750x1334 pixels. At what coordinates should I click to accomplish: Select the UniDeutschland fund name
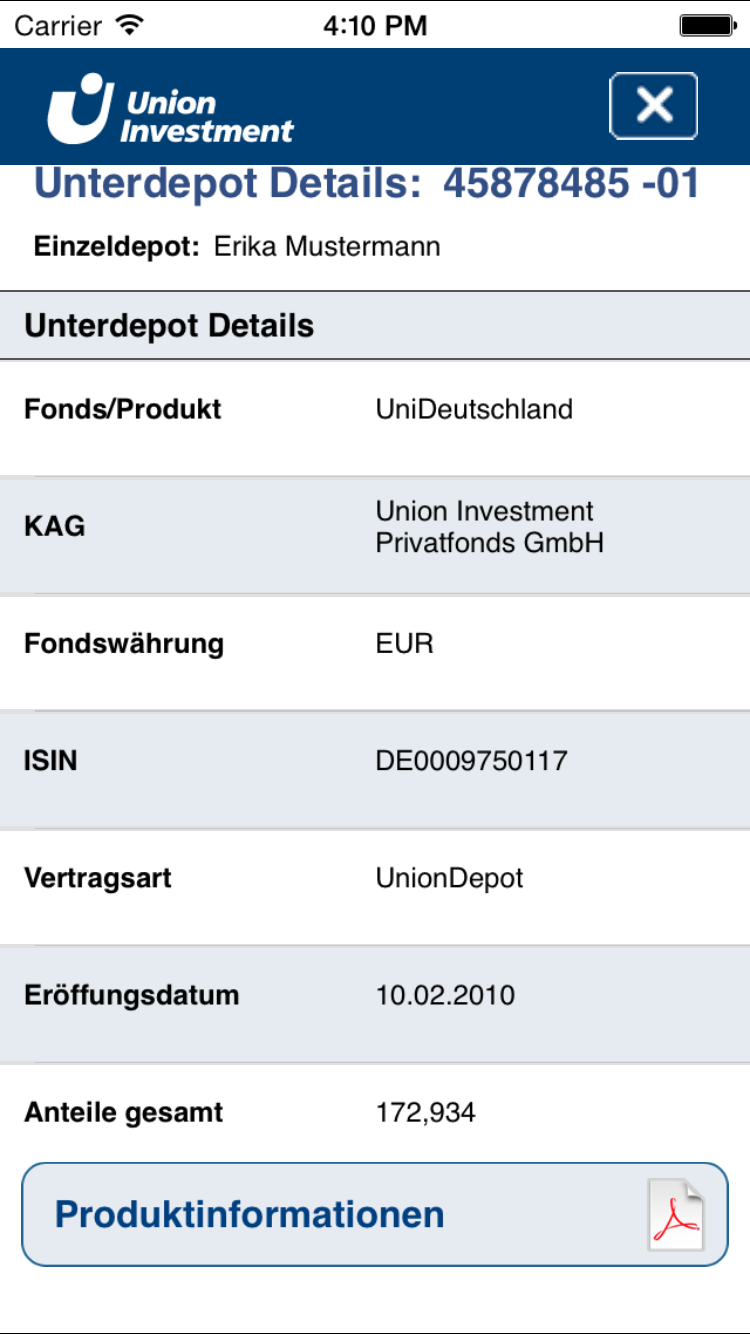[x=474, y=409]
